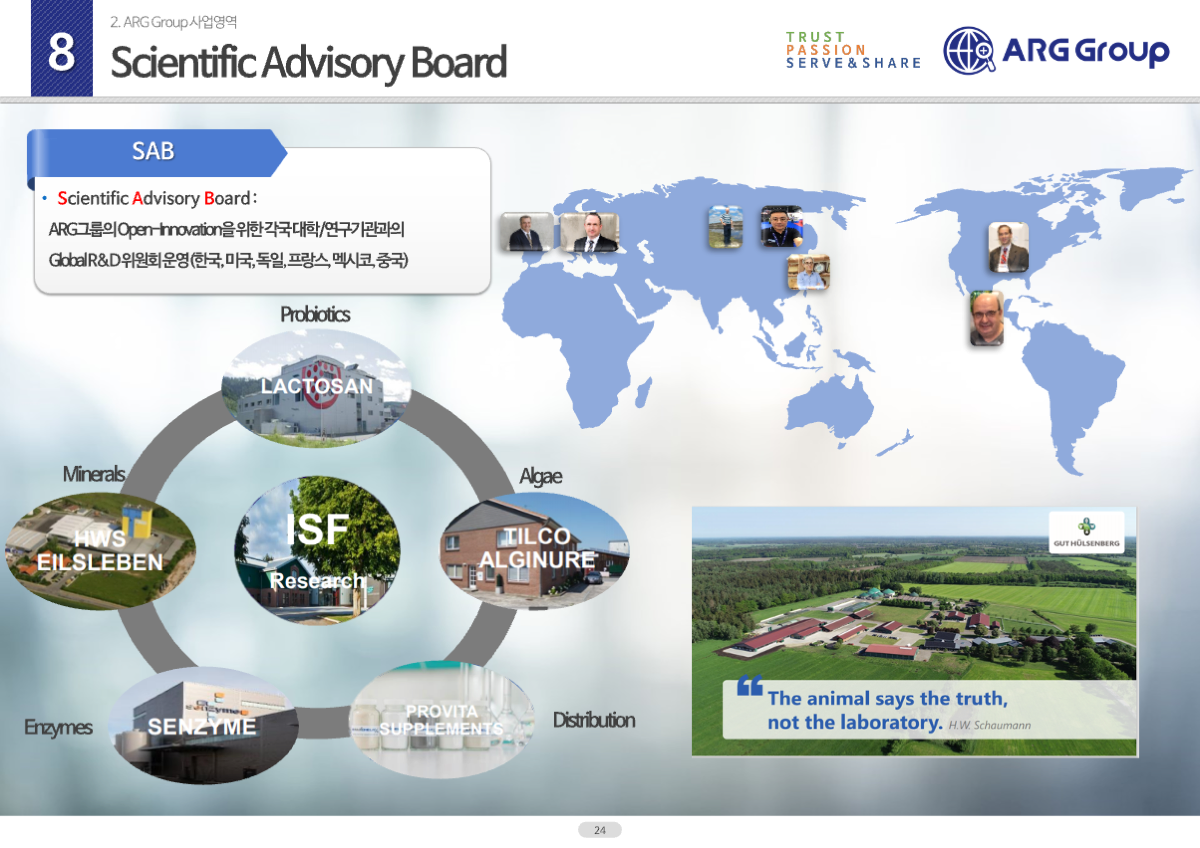The height and width of the screenshot is (848, 1200).
Task: Select the TILCO ALGINURE oval image
Action: pyautogui.click(x=535, y=551)
